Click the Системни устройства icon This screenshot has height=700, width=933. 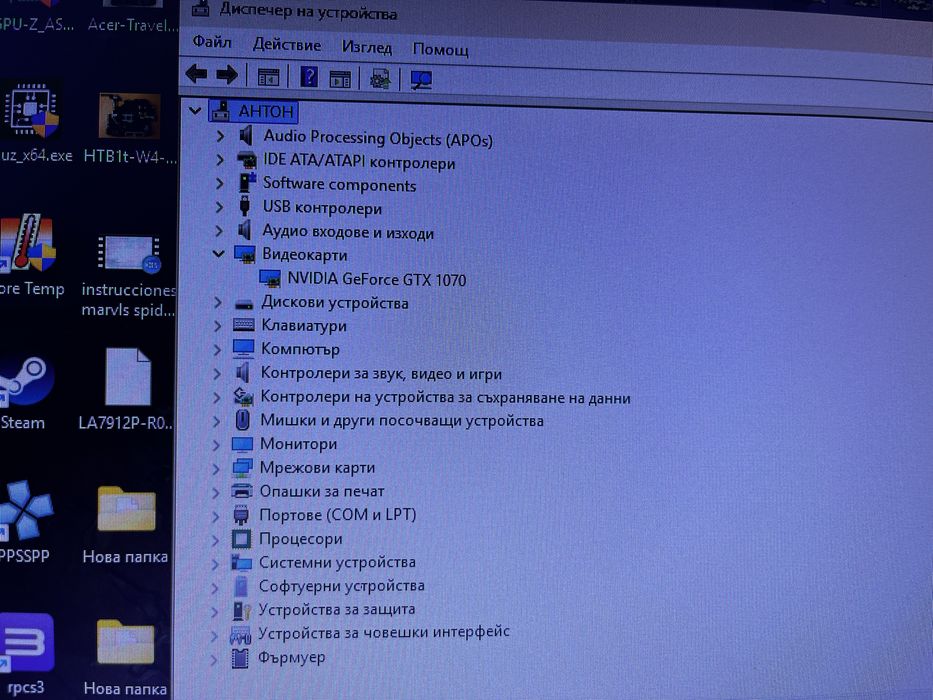point(241,562)
